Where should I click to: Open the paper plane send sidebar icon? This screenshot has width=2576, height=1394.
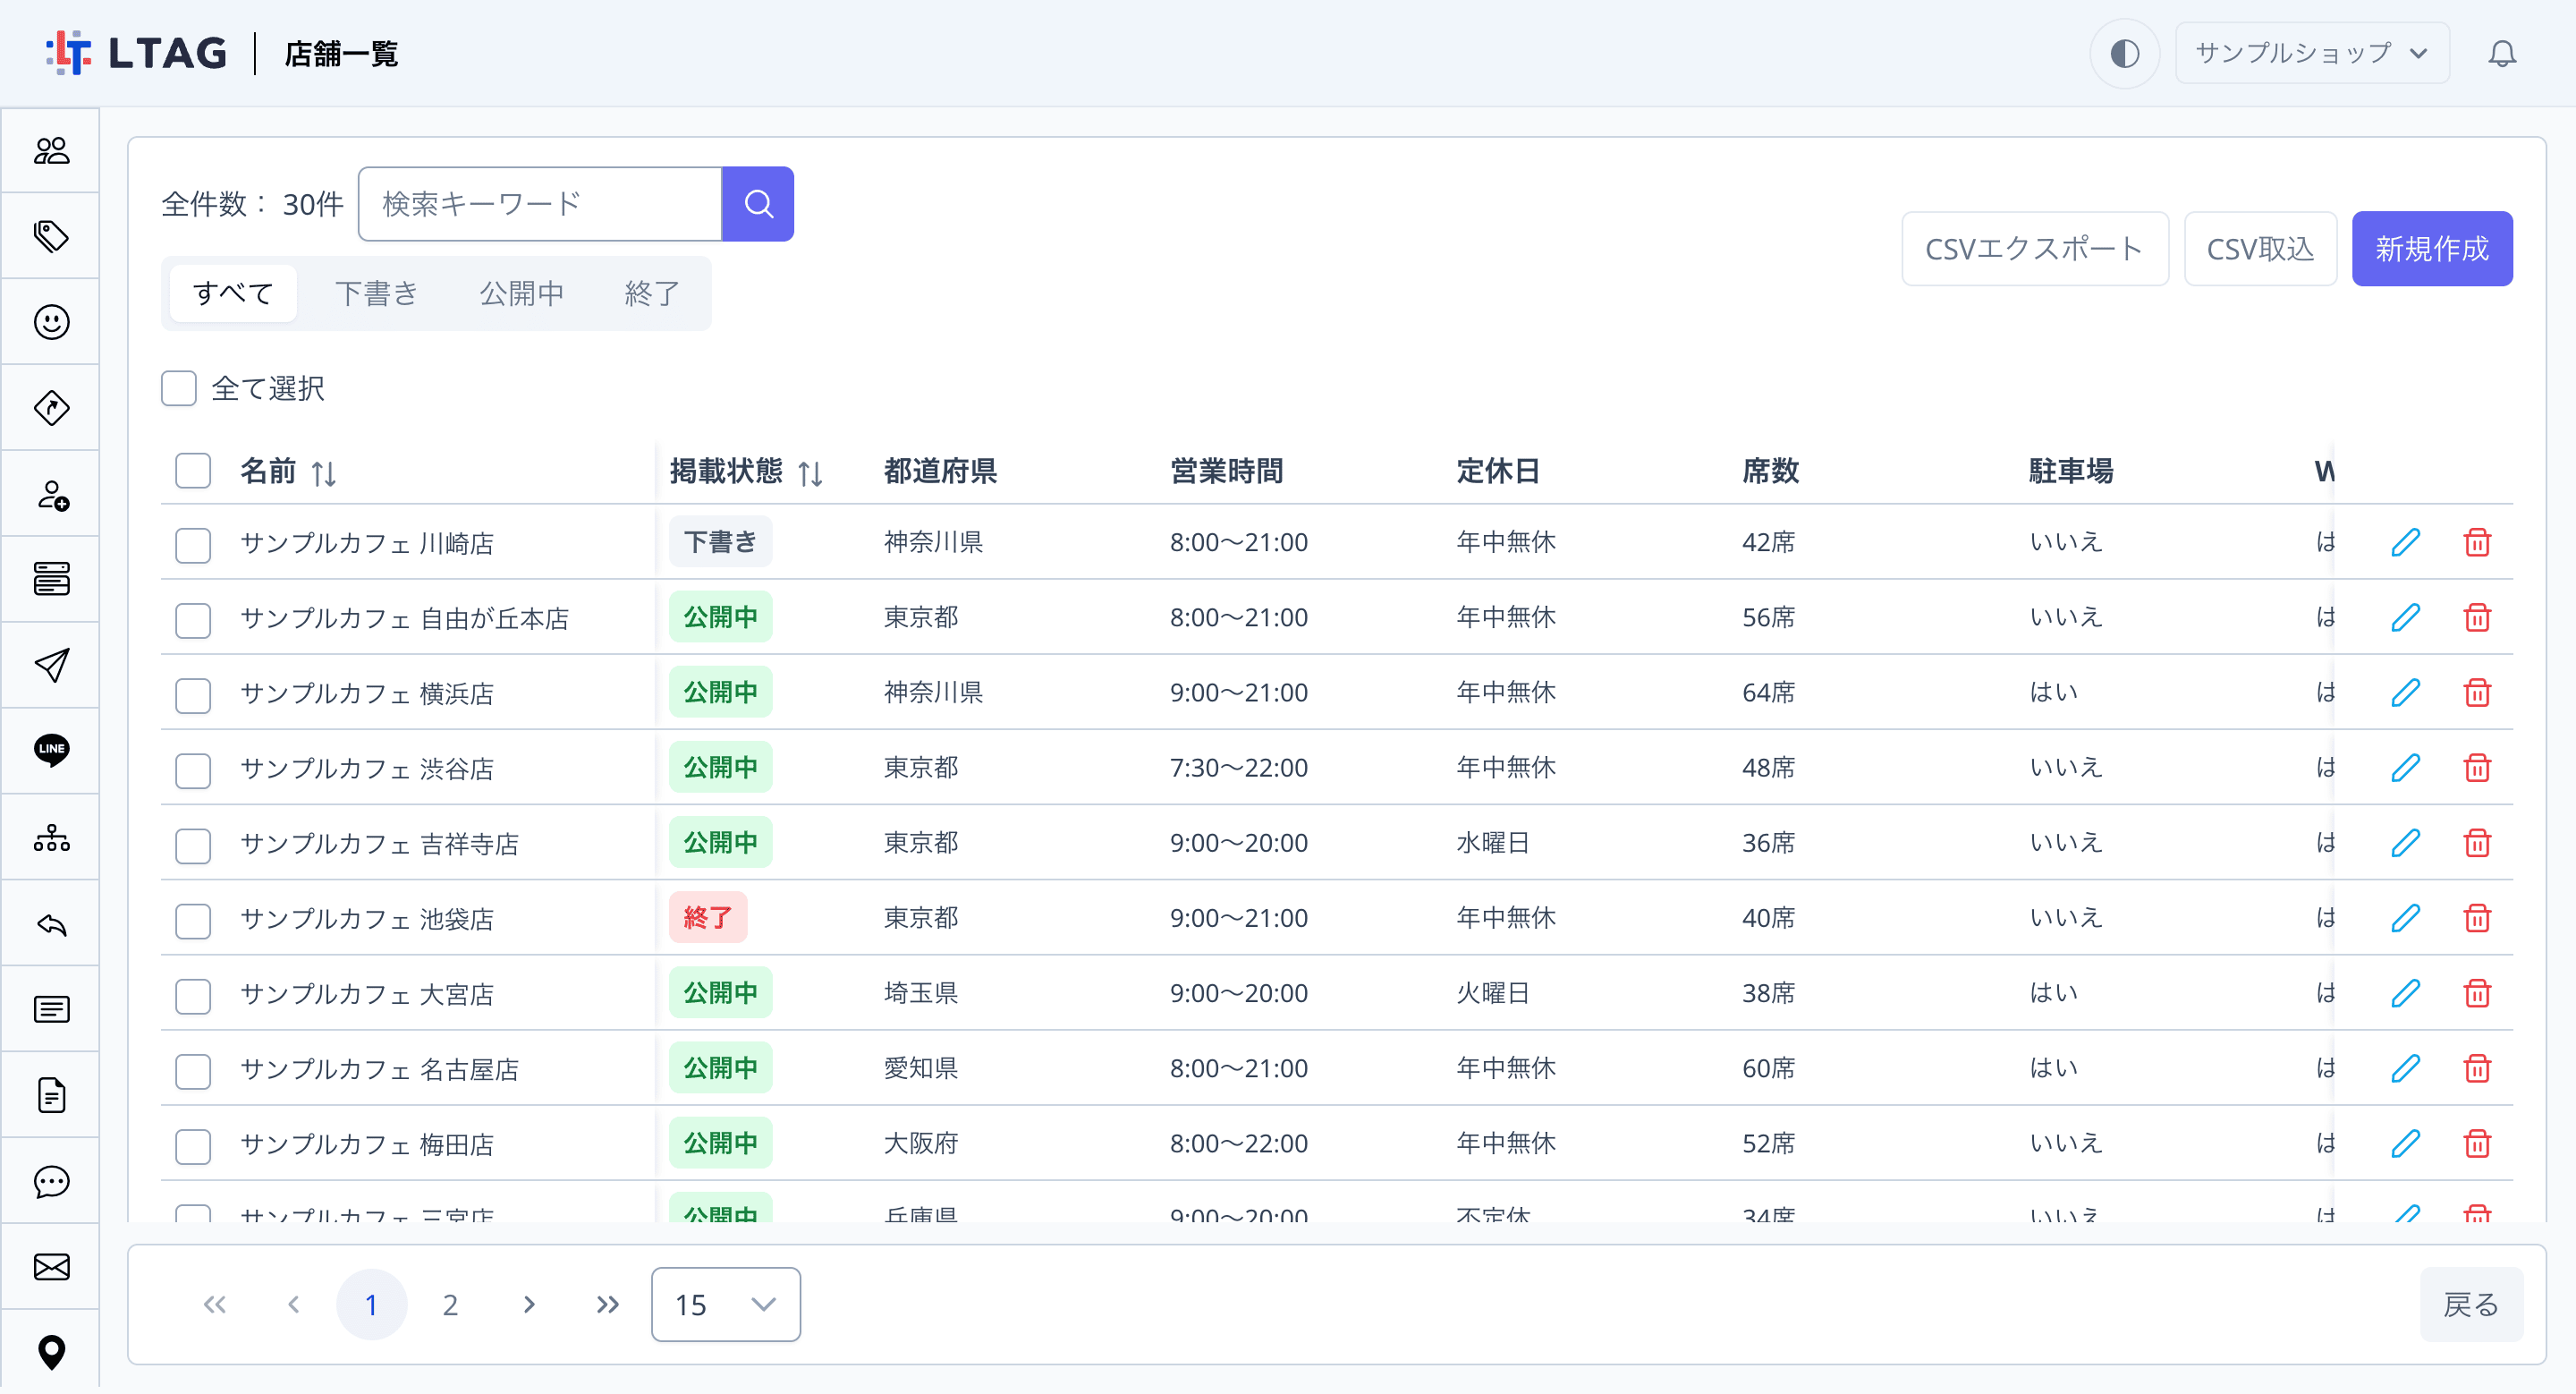point(51,665)
